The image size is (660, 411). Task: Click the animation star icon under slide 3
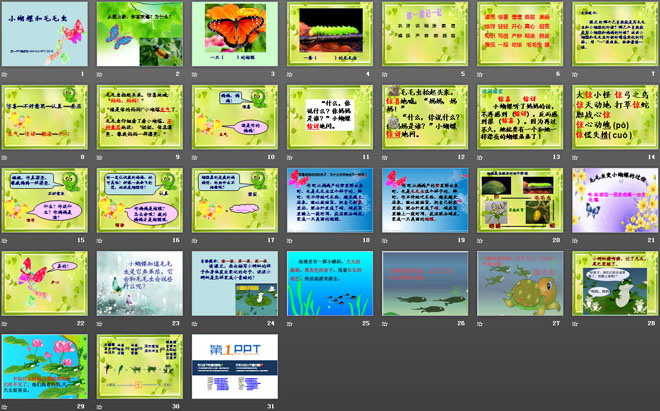[194, 75]
